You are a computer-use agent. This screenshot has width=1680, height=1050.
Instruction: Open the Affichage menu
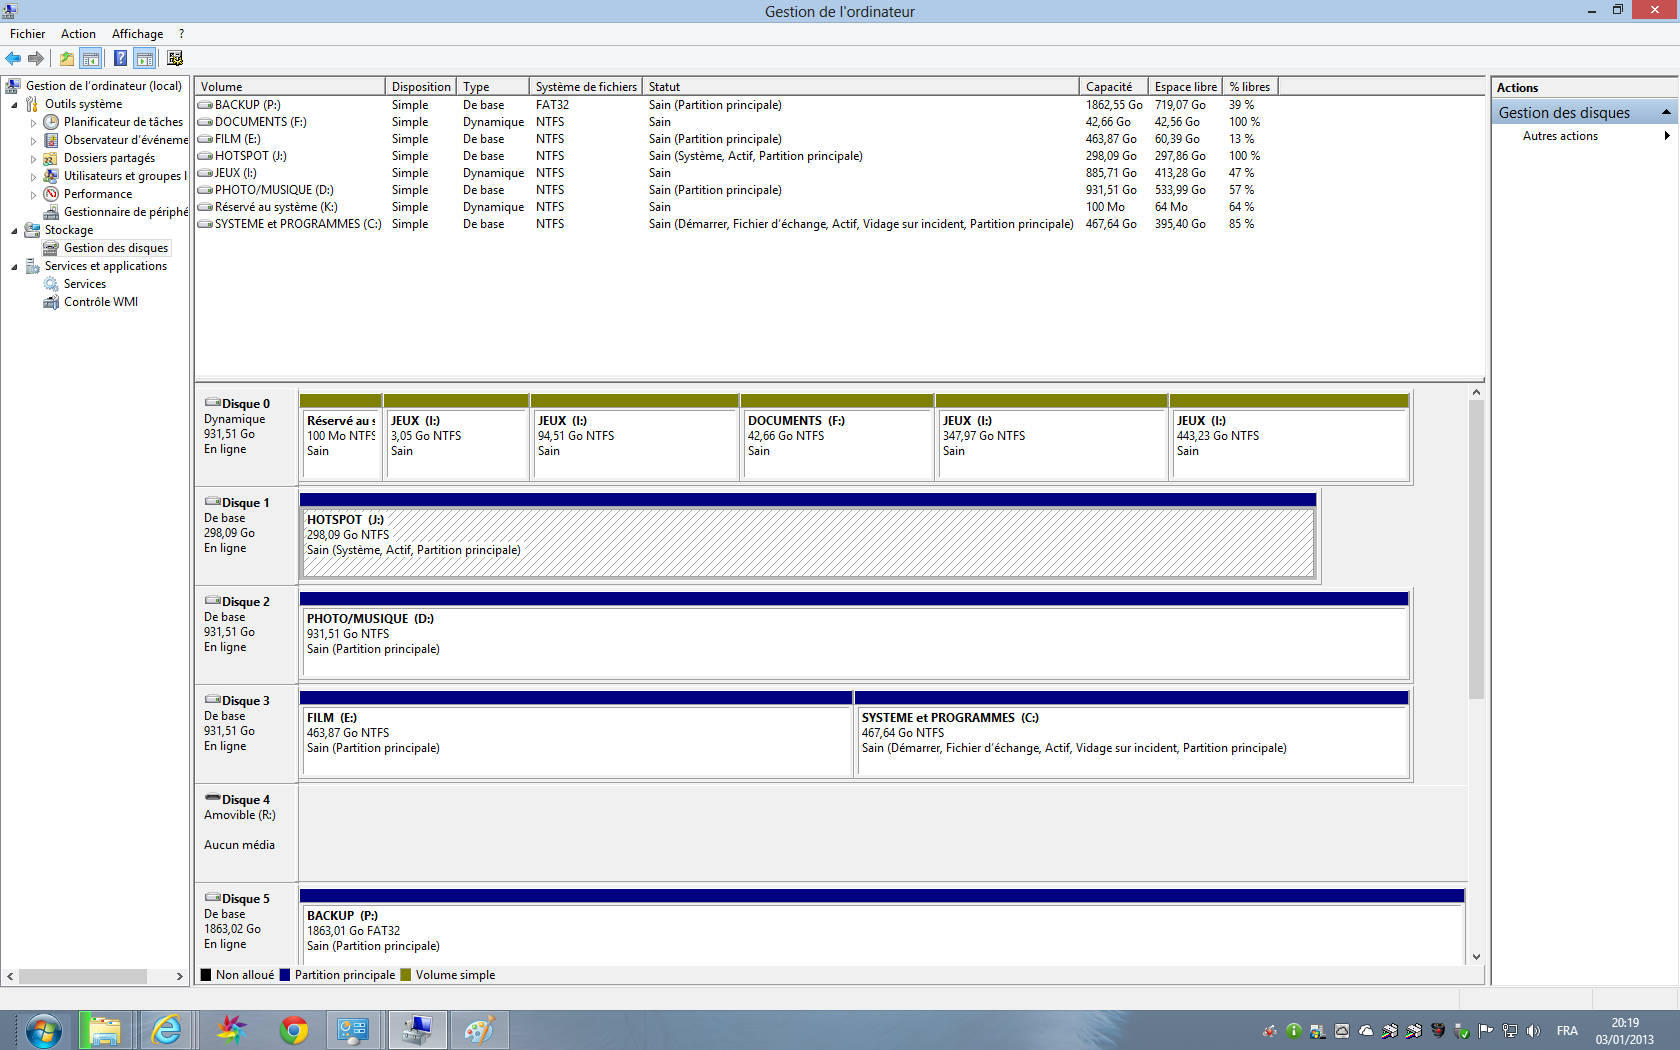(x=137, y=34)
